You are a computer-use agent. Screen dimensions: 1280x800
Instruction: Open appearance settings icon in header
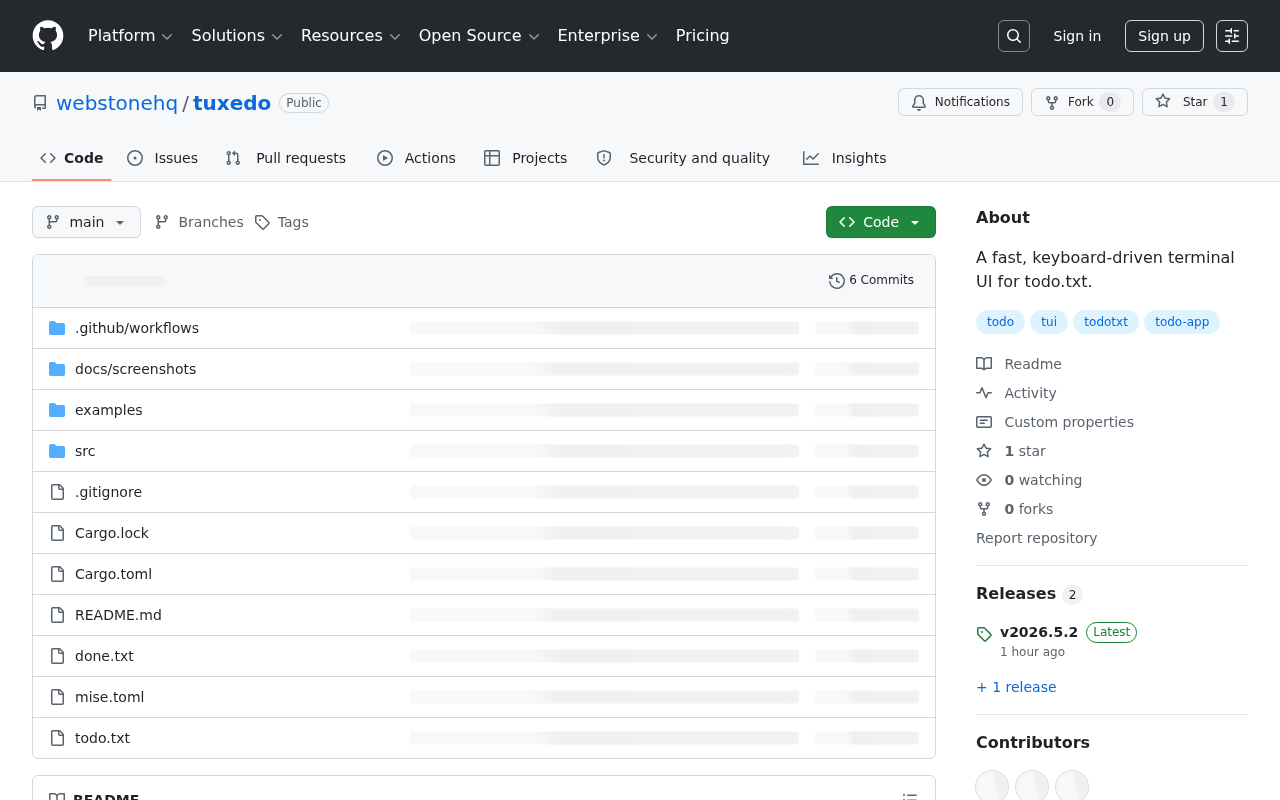[x=1232, y=36]
